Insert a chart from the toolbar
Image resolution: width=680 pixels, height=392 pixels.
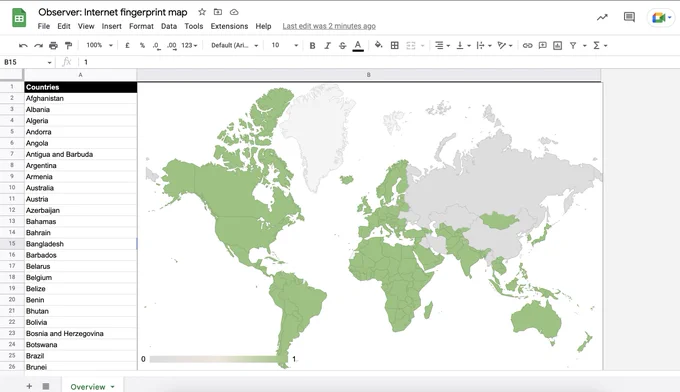point(558,46)
